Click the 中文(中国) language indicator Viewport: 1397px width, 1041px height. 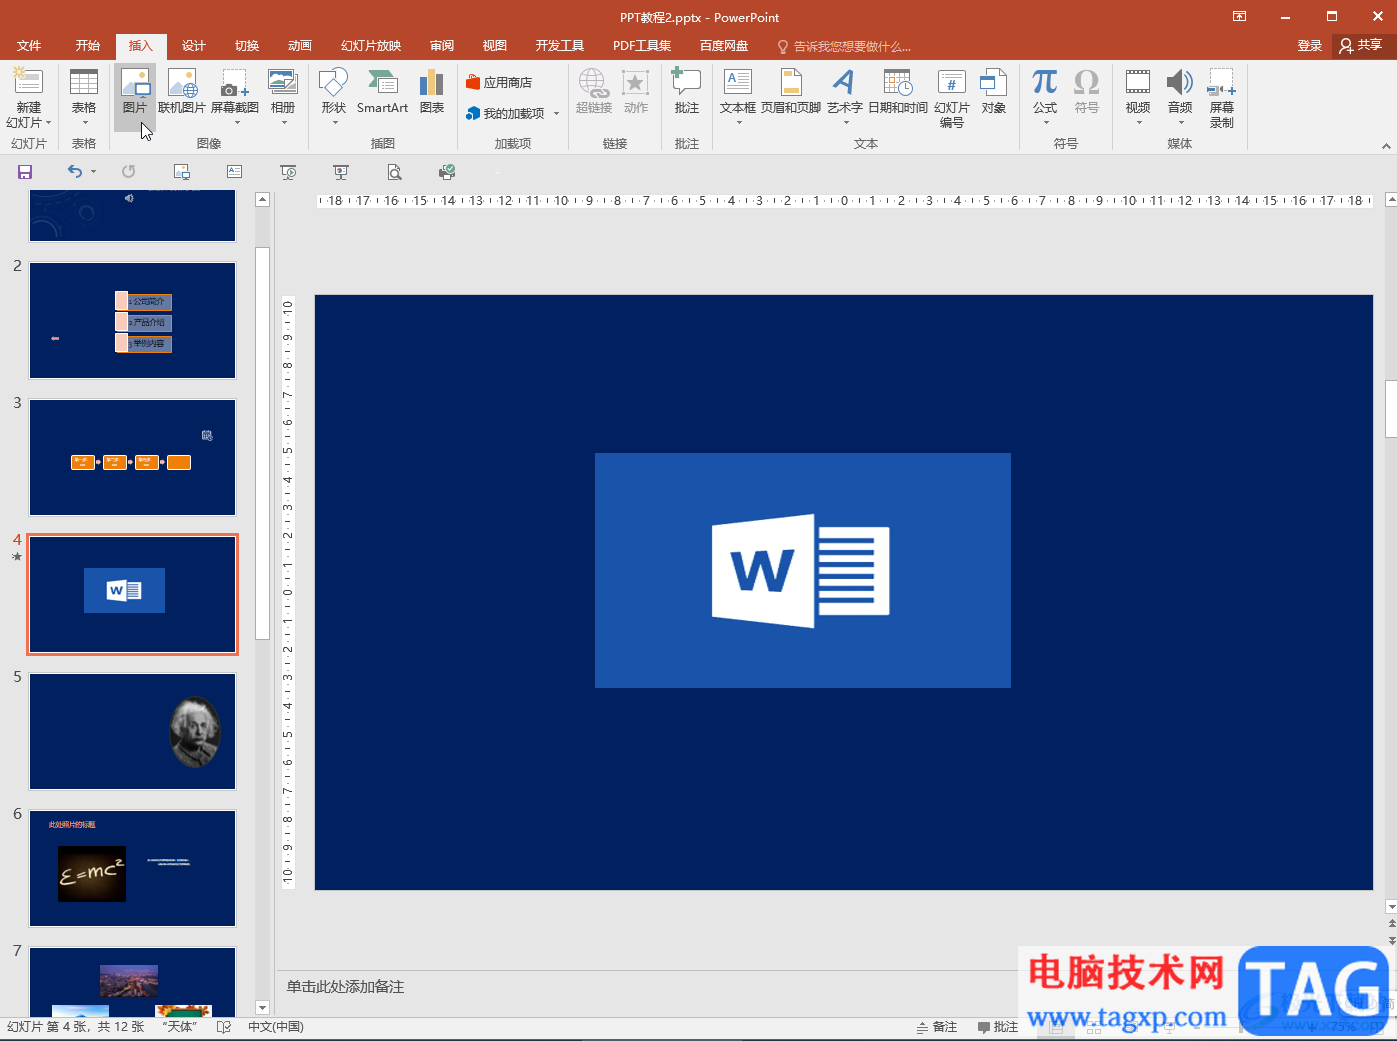(276, 1027)
